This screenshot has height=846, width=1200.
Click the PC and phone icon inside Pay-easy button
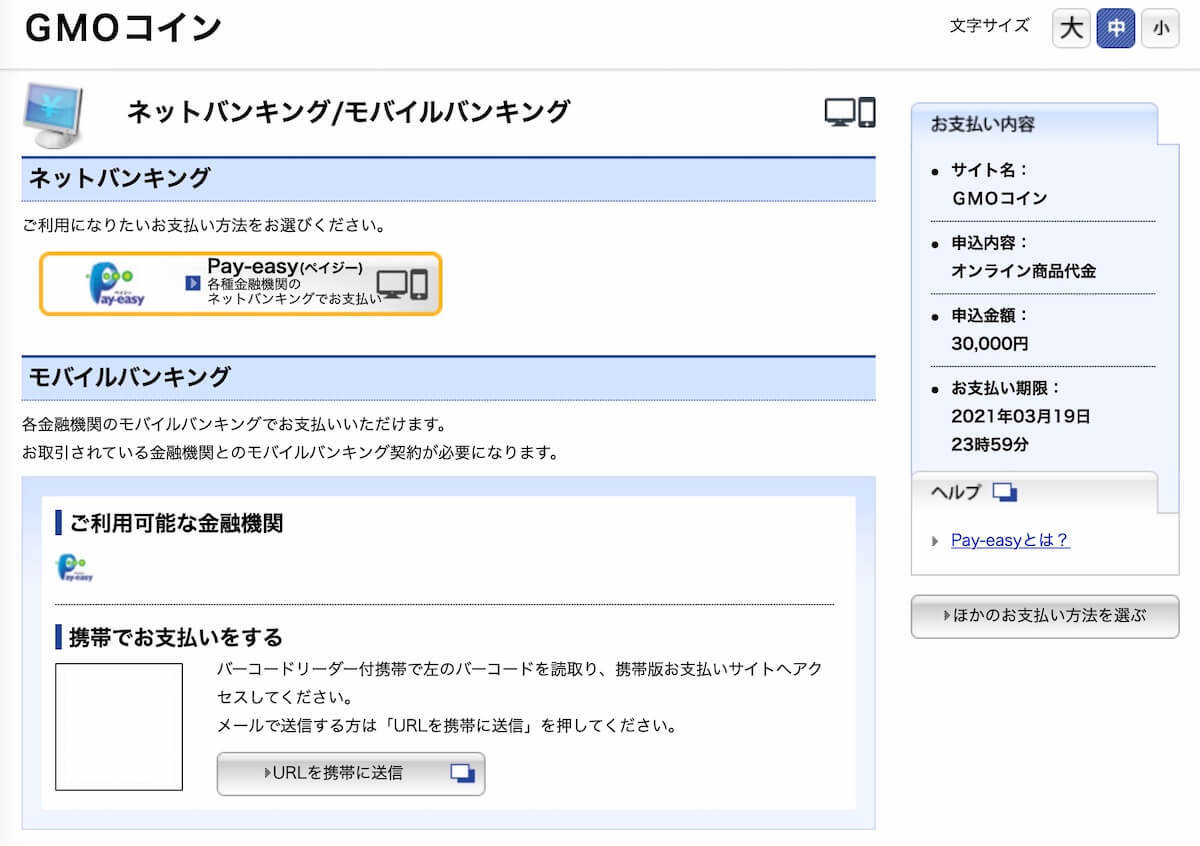[402, 285]
